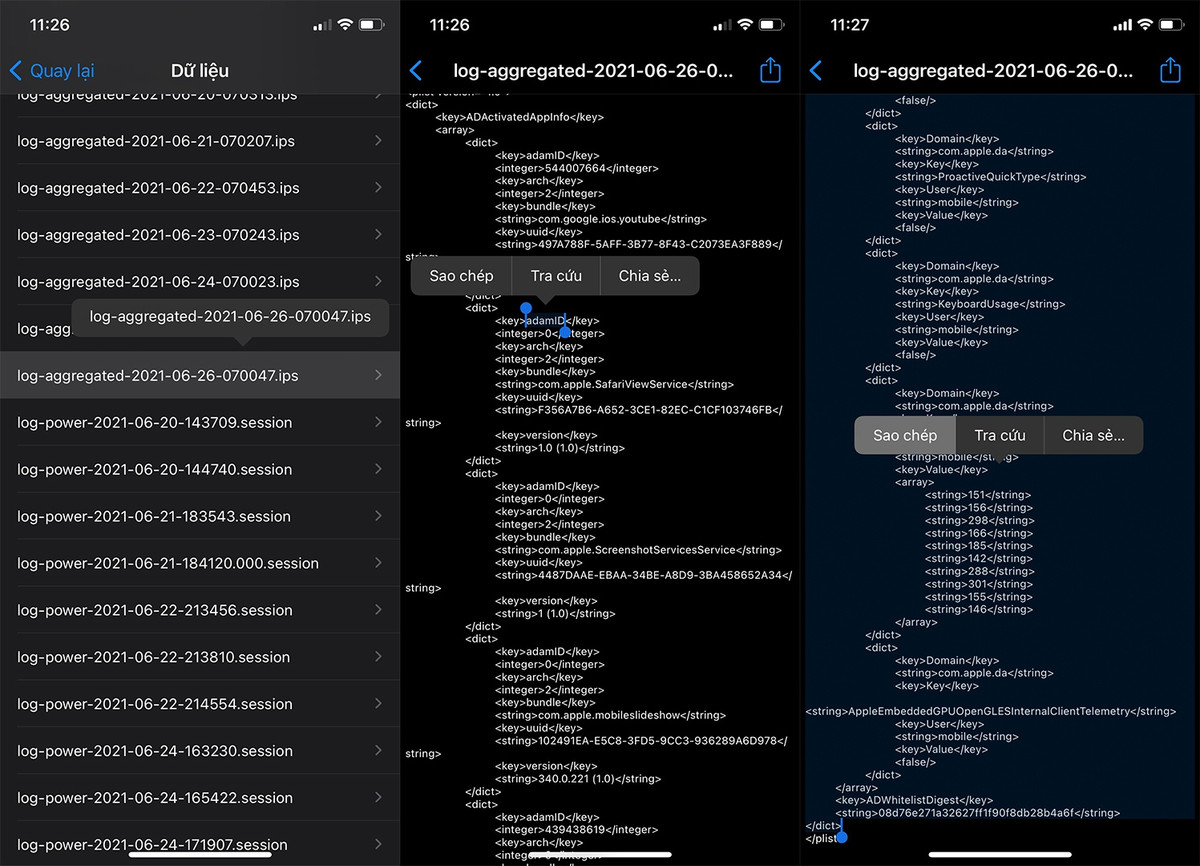Tap Chia sẻ... in the middle screen popup
The width and height of the screenshot is (1200, 866).
pos(649,276)
